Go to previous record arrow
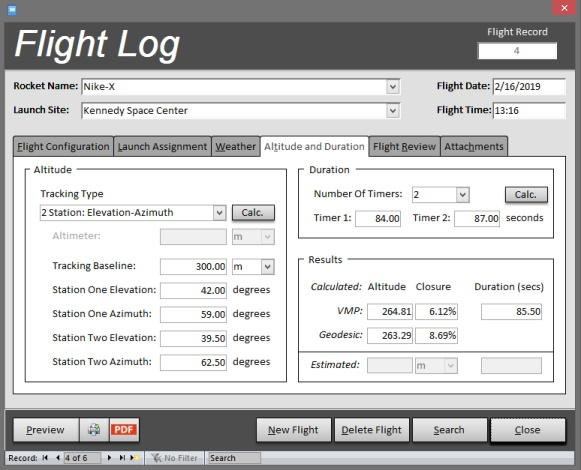This screenshot has width=581, height=470. pyautogui.click(x=58, y=458)
